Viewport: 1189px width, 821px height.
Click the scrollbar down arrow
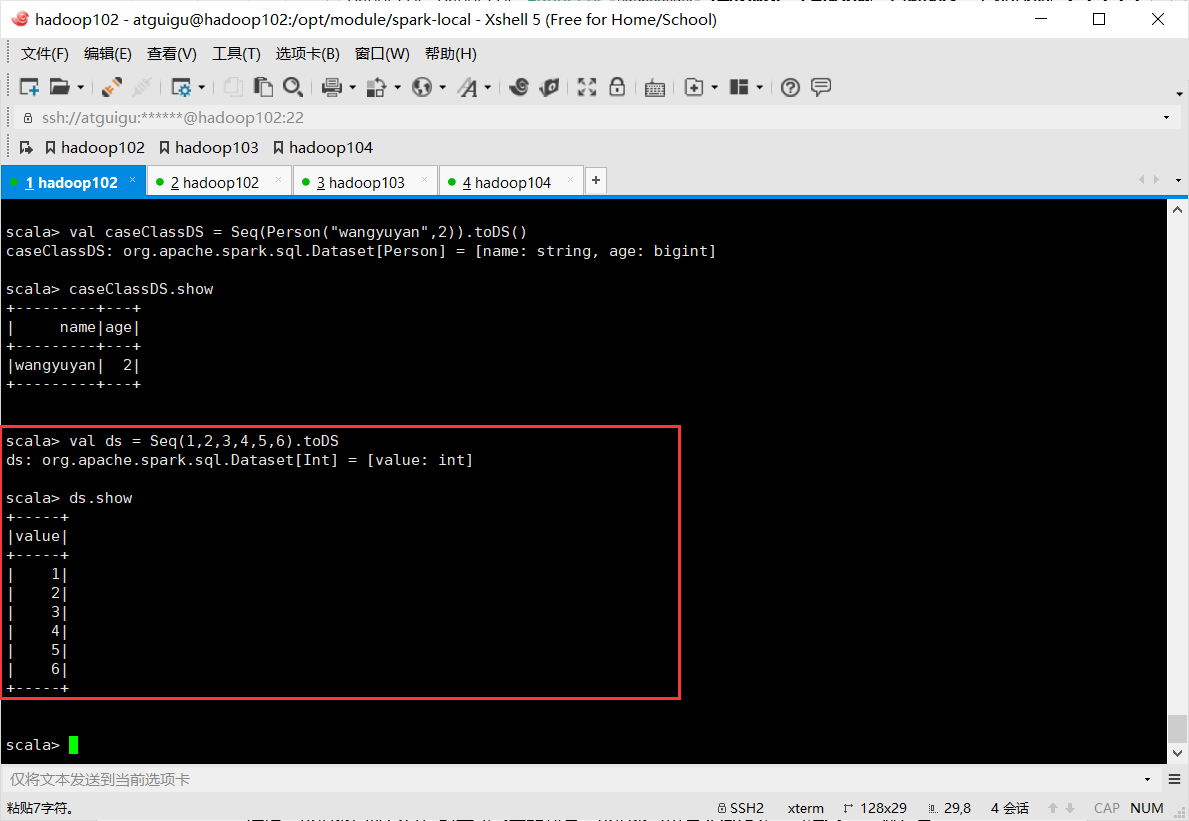point(1177,752)
